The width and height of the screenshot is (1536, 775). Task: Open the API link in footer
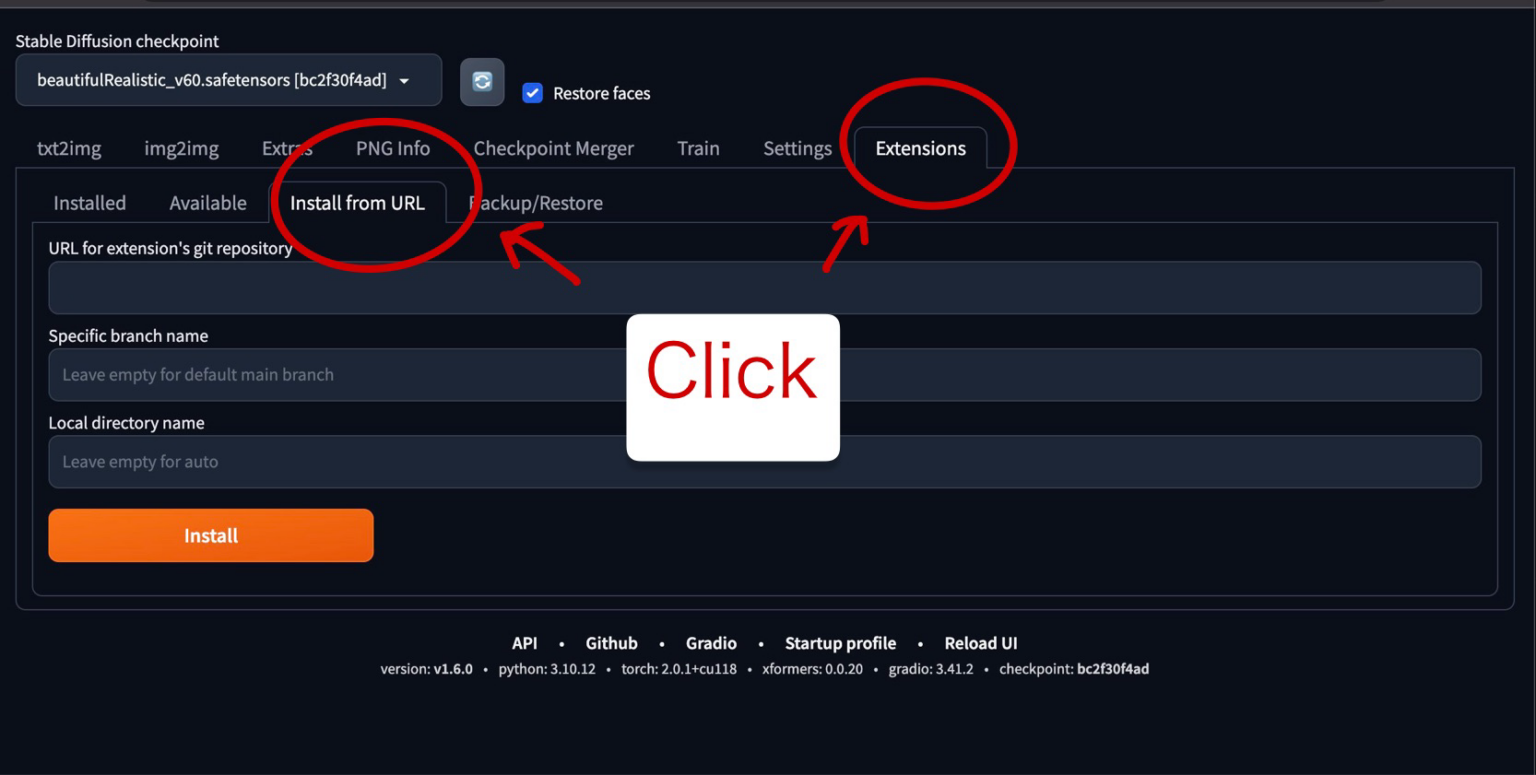coord(524,643)
